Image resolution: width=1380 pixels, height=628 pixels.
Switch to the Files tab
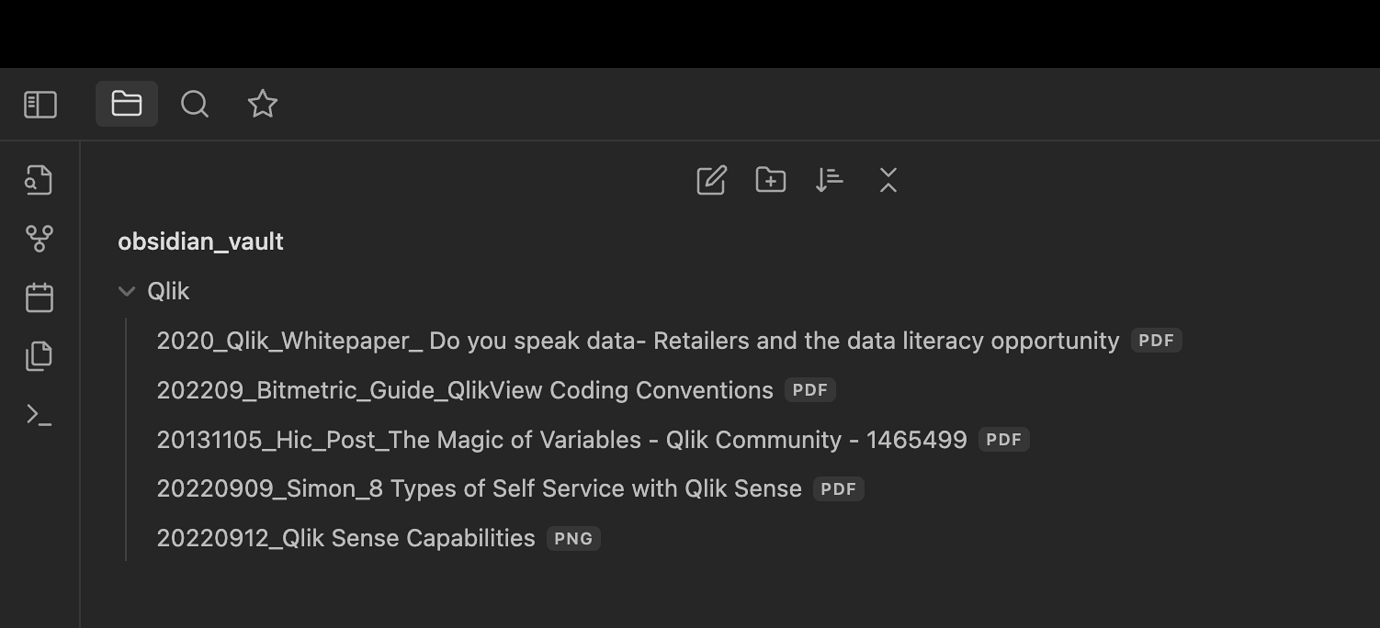(x=126, y=103)
